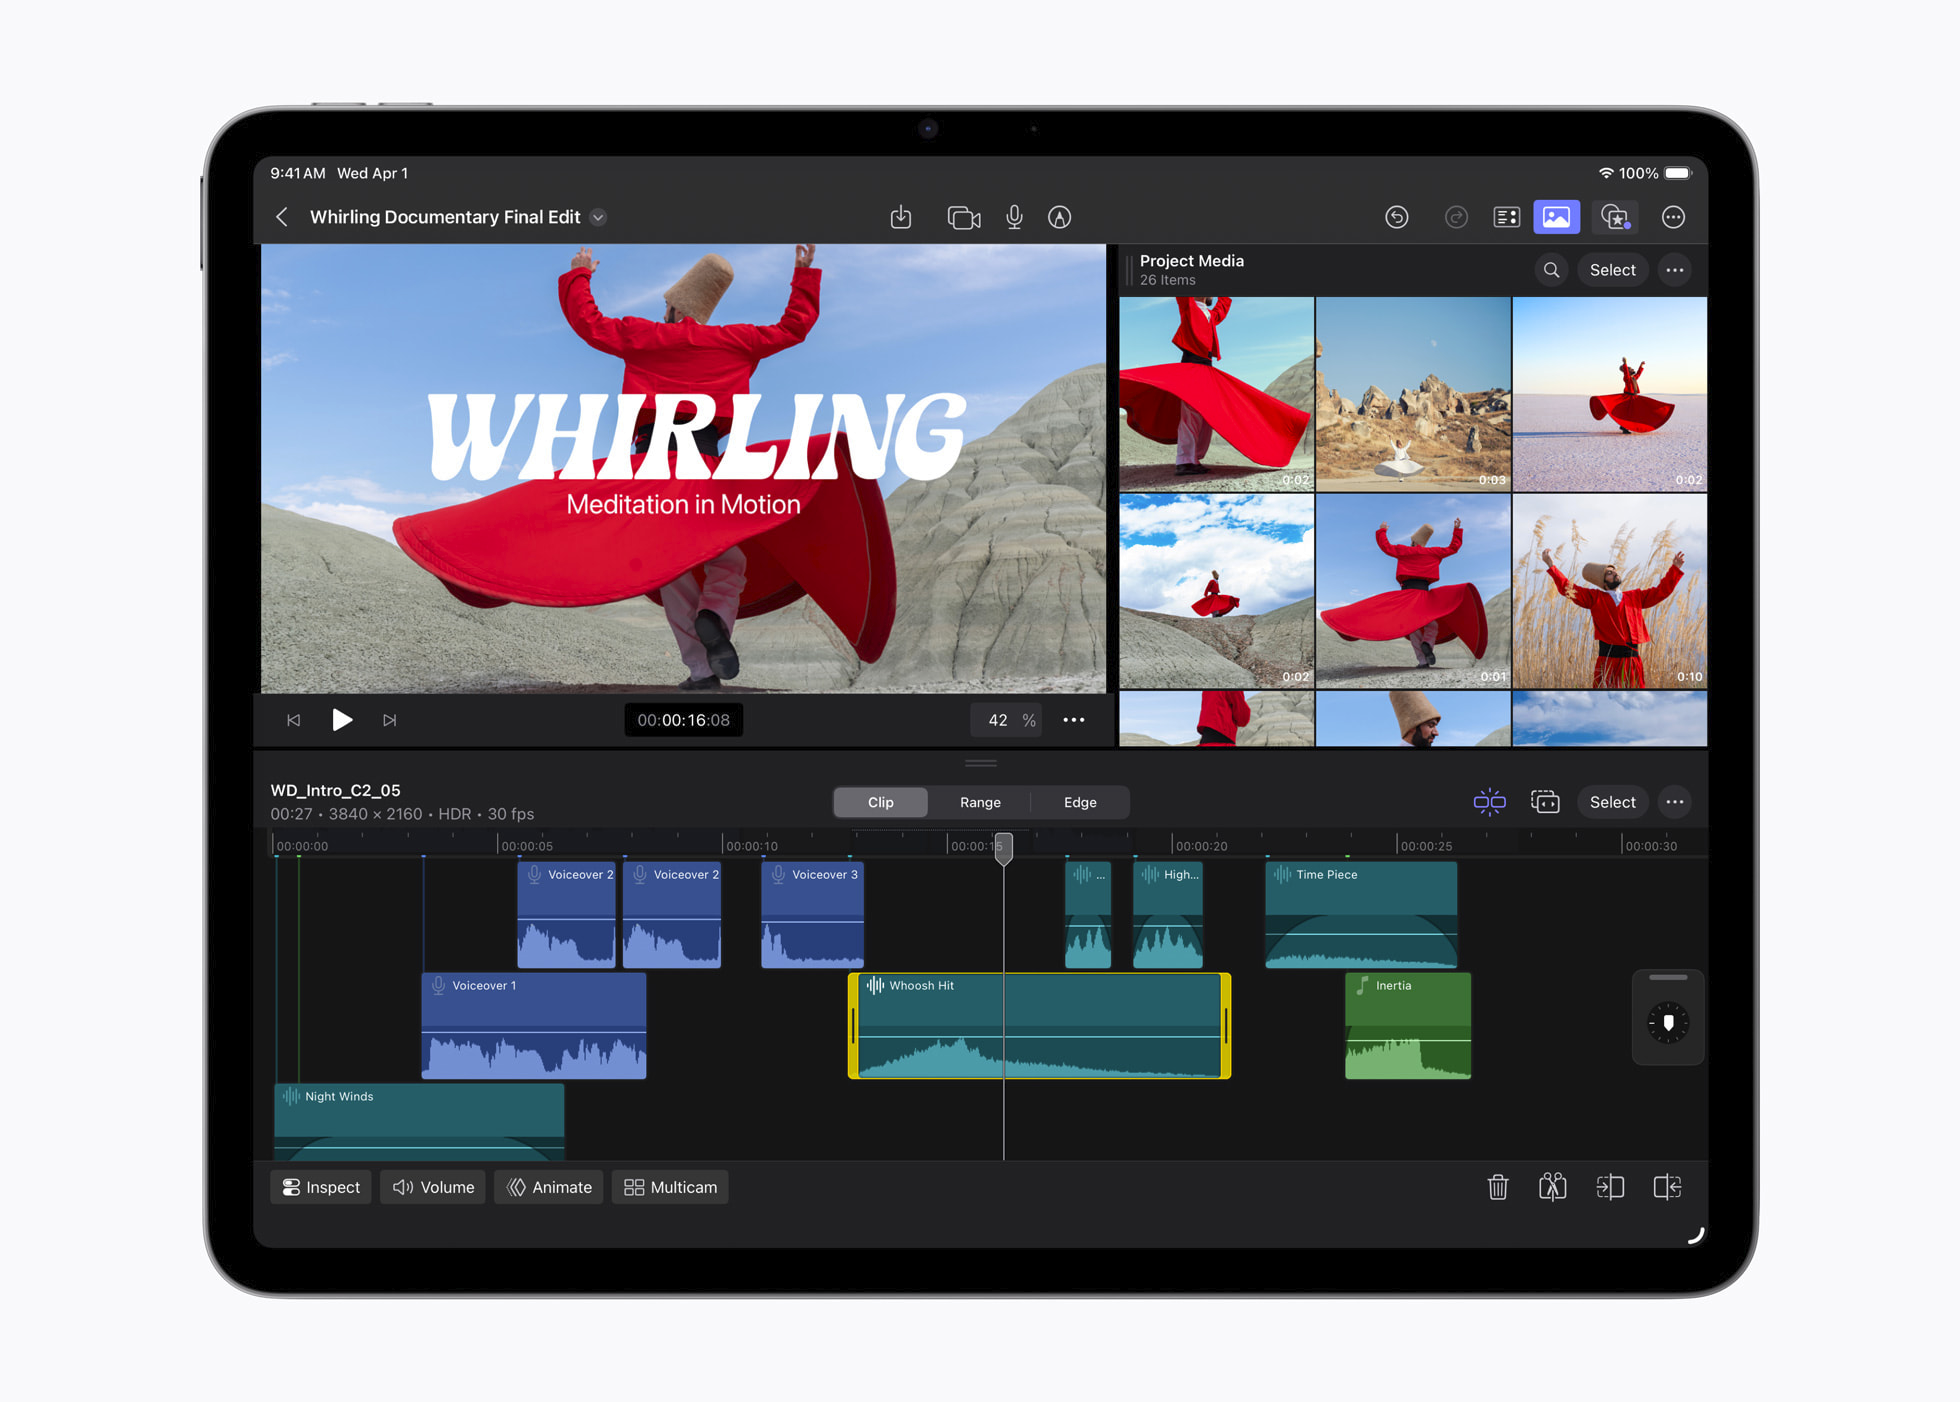Open Project Media more options menu

1675,270
